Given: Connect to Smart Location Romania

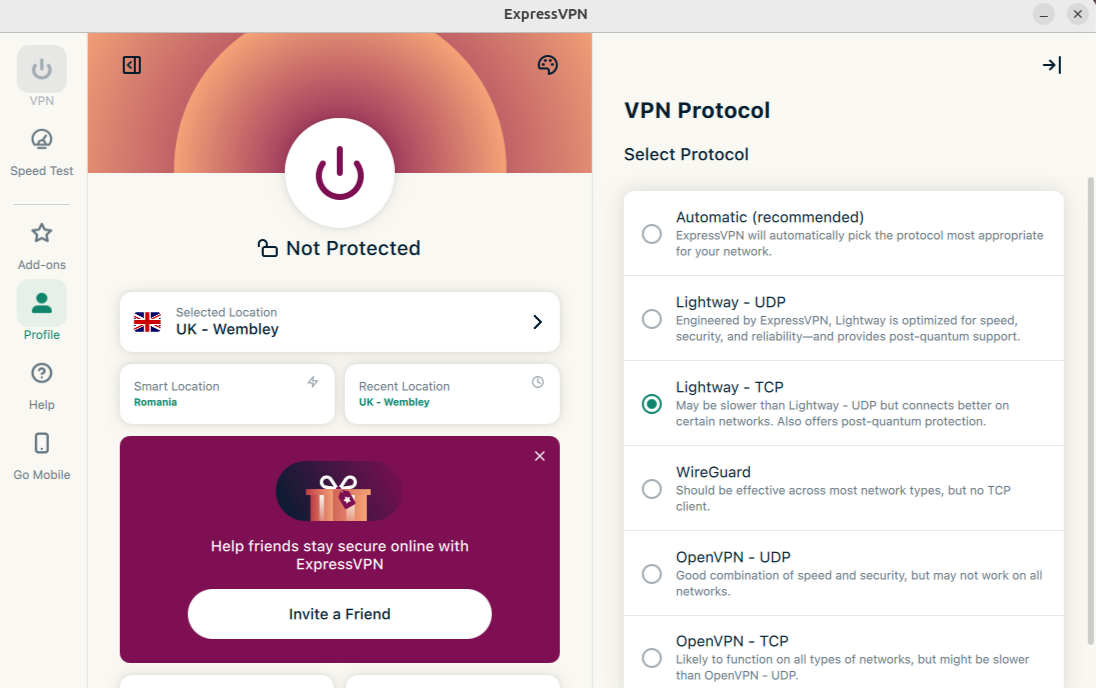Looking at the screenshot, I should pyautogui.click(x=227, y=394).
